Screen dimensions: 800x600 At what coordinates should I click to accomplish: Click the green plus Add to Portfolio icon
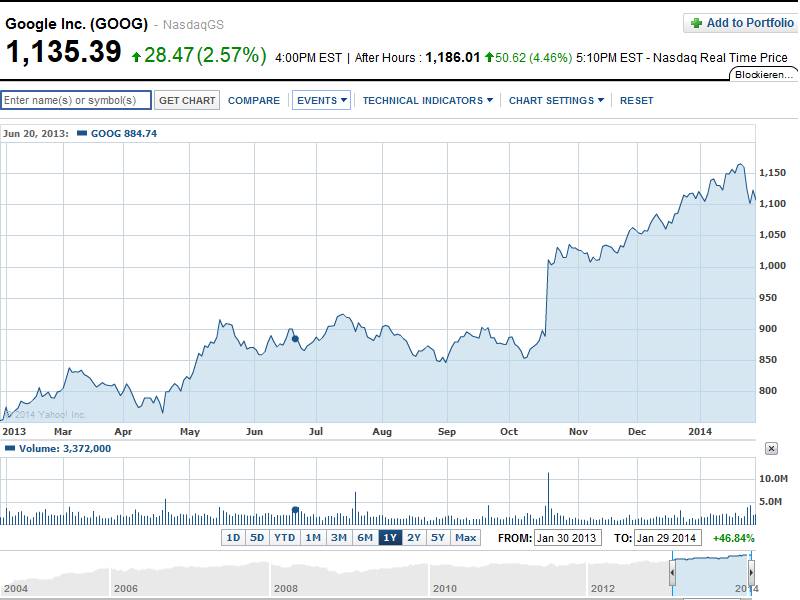[696, 23]
